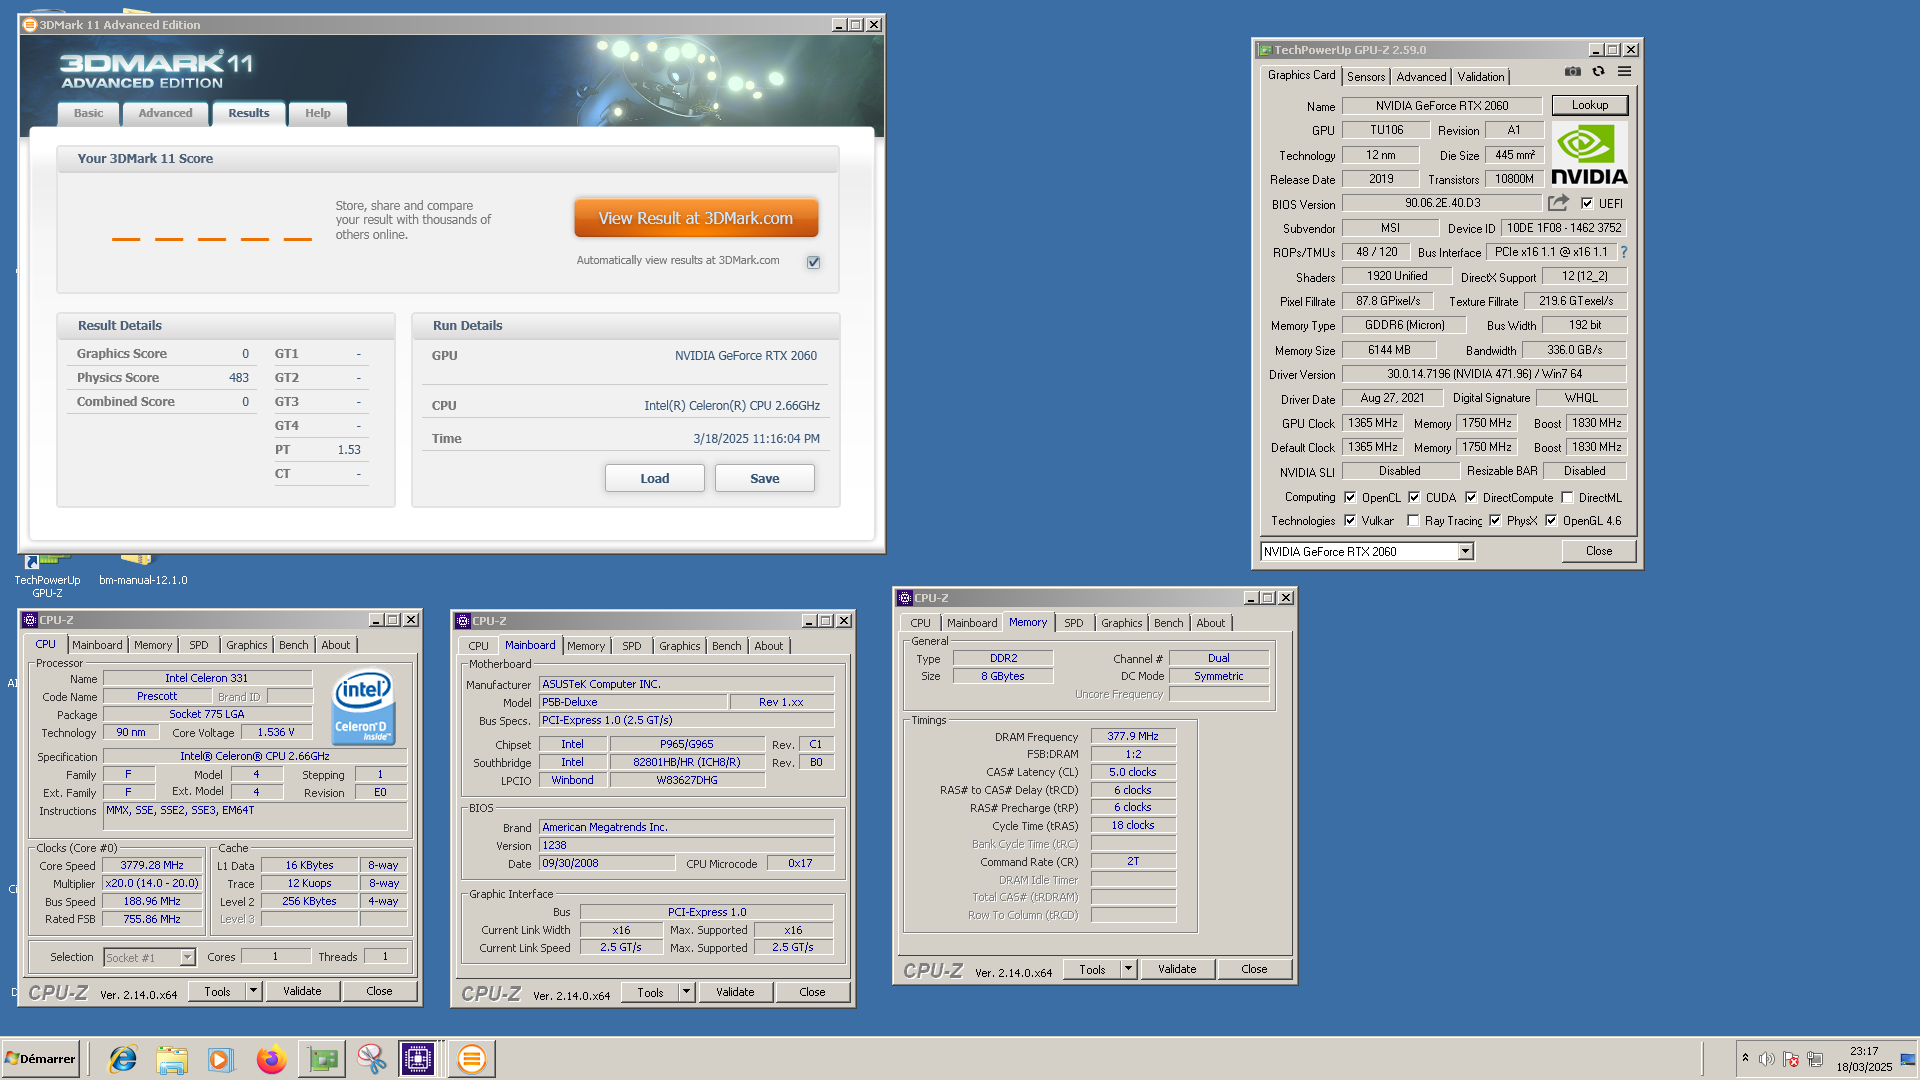Viewport: 1920px width, 1080px height.
Task: Click Lookup in GPU-Z
Action: point(1590,105)
